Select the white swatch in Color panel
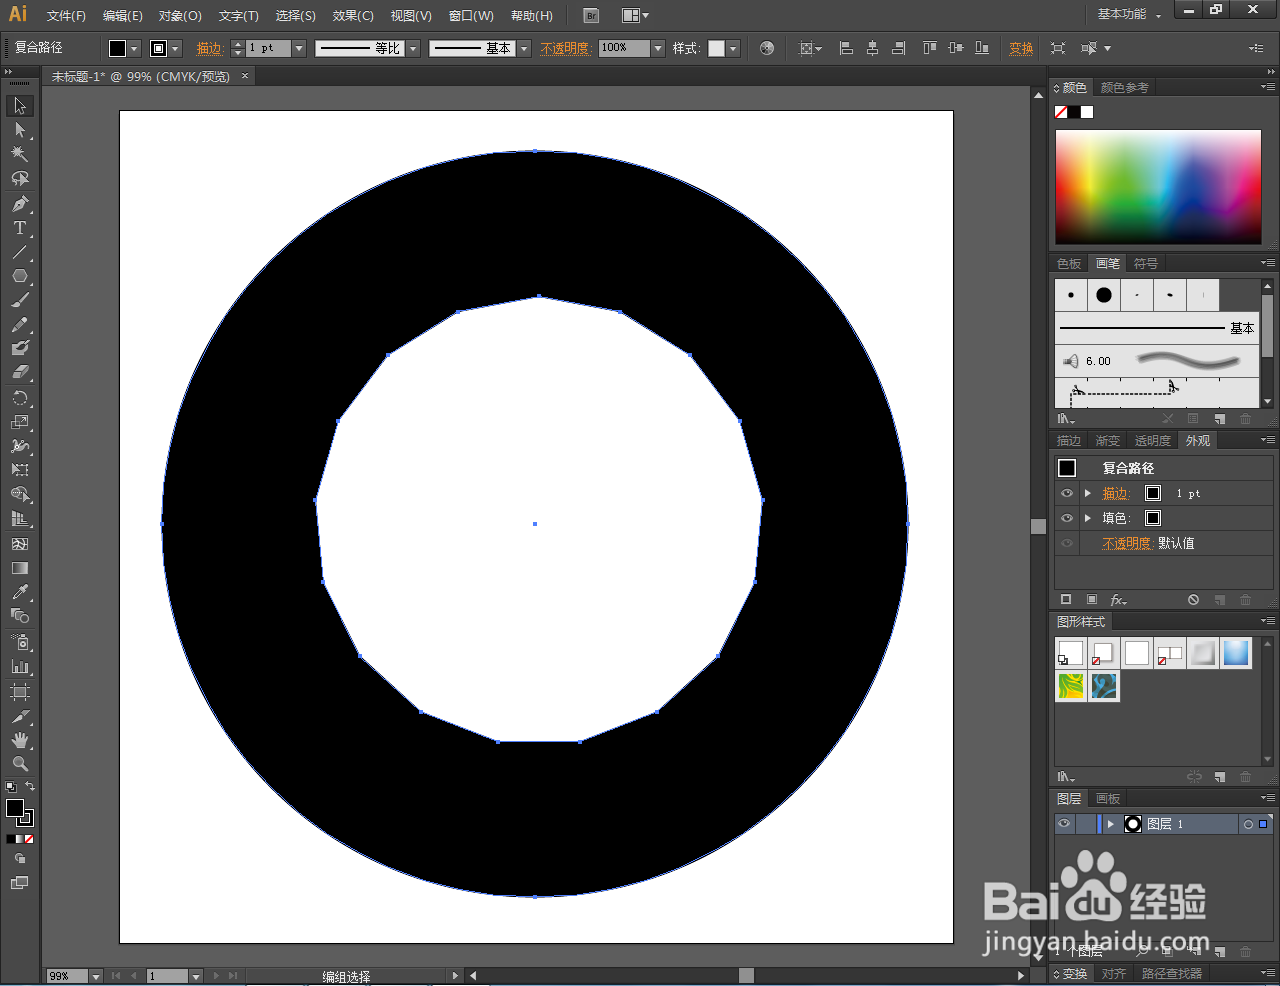This screenshot has height=986, width=1280. (x=1087, y=112)
